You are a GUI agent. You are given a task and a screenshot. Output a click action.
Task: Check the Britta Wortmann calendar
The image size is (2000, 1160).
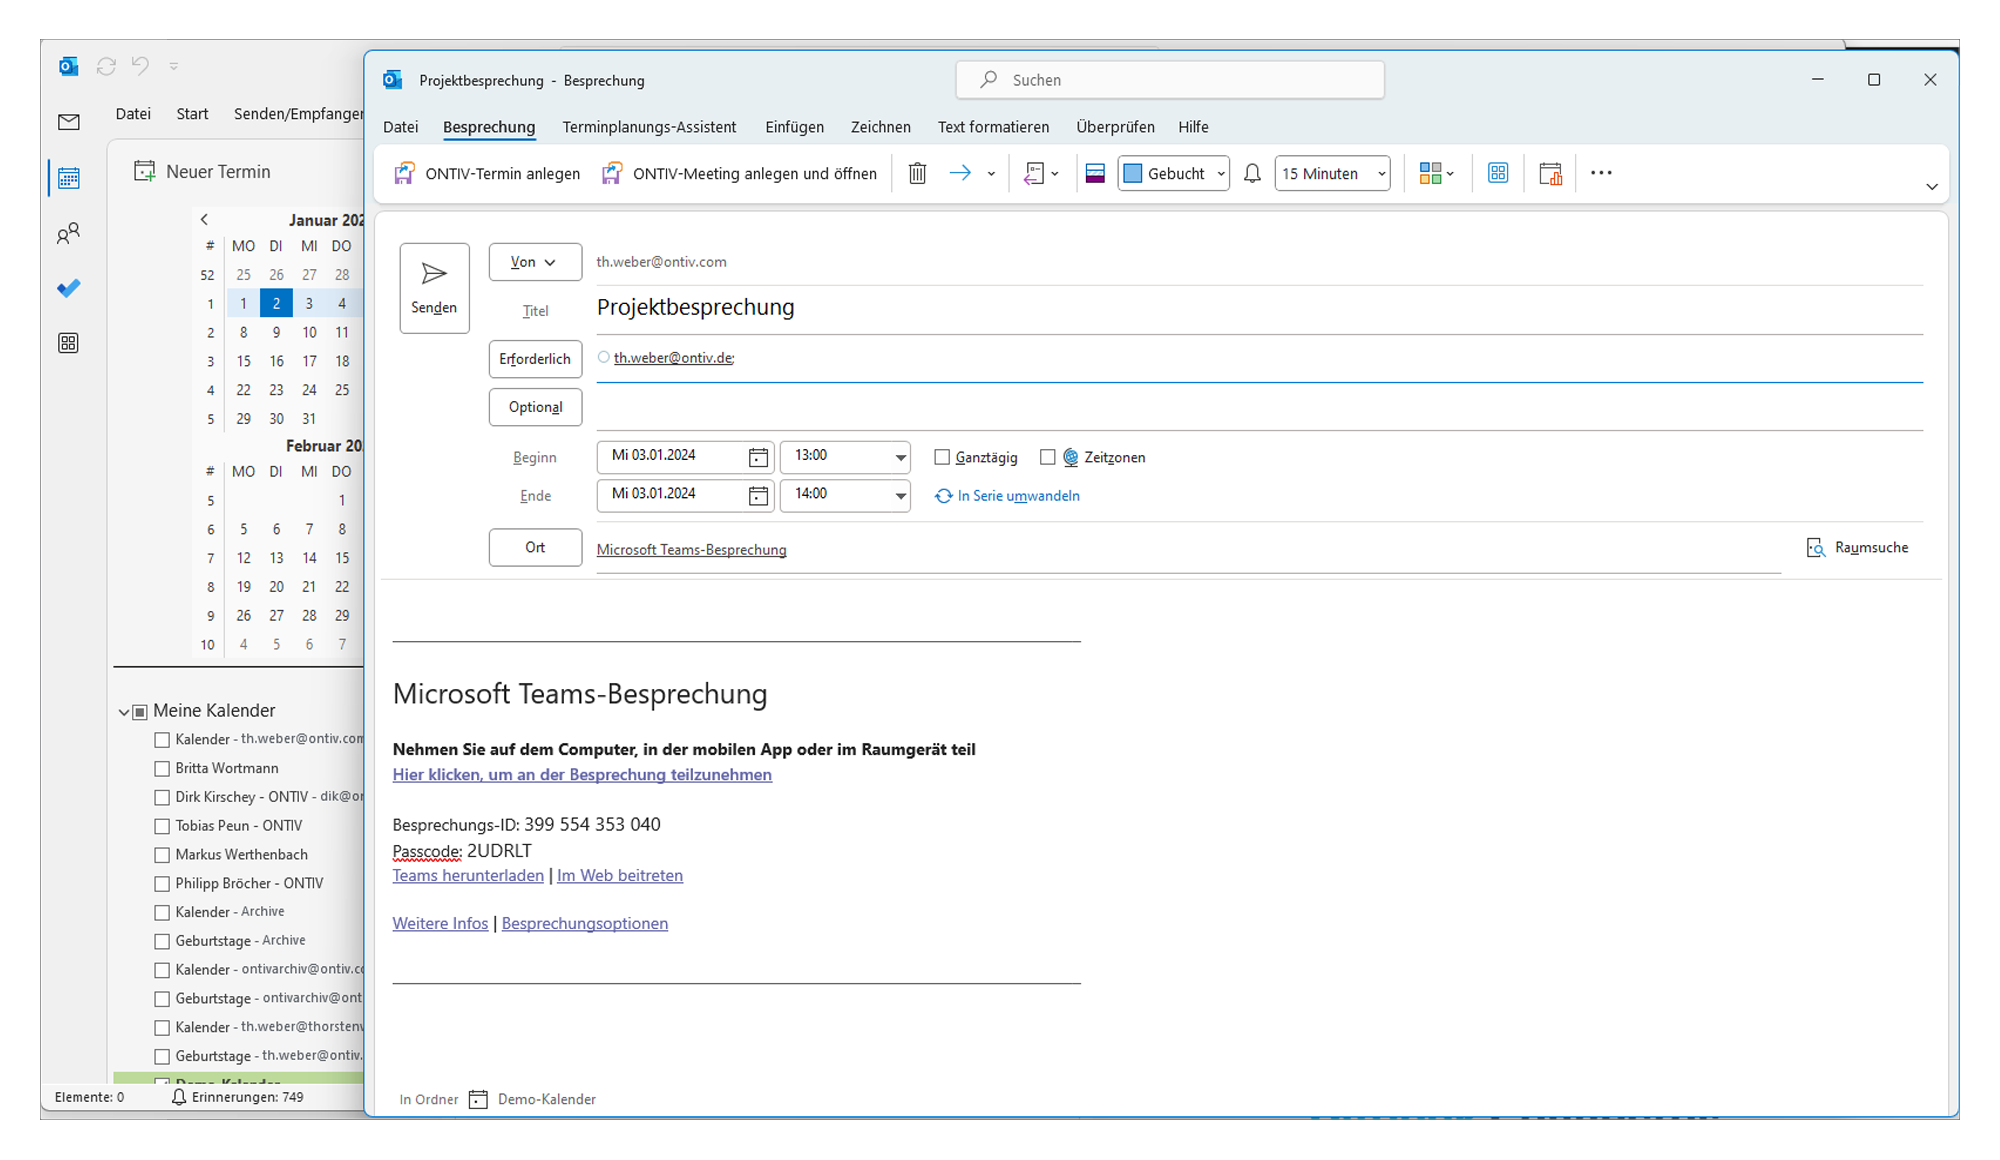[162, 769]
